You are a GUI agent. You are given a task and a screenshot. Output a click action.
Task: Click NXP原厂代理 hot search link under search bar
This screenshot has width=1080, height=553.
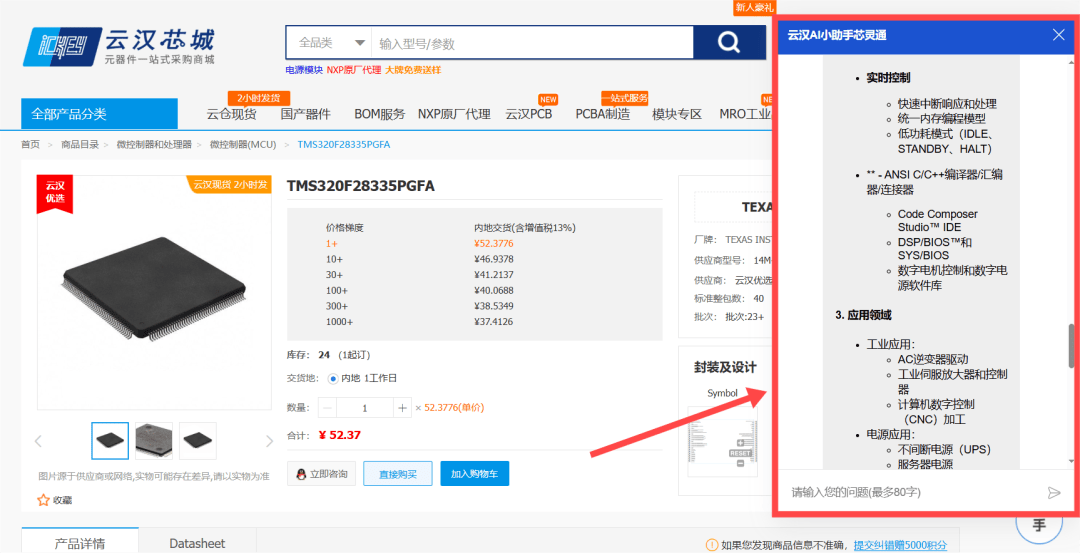pos(353,70)
